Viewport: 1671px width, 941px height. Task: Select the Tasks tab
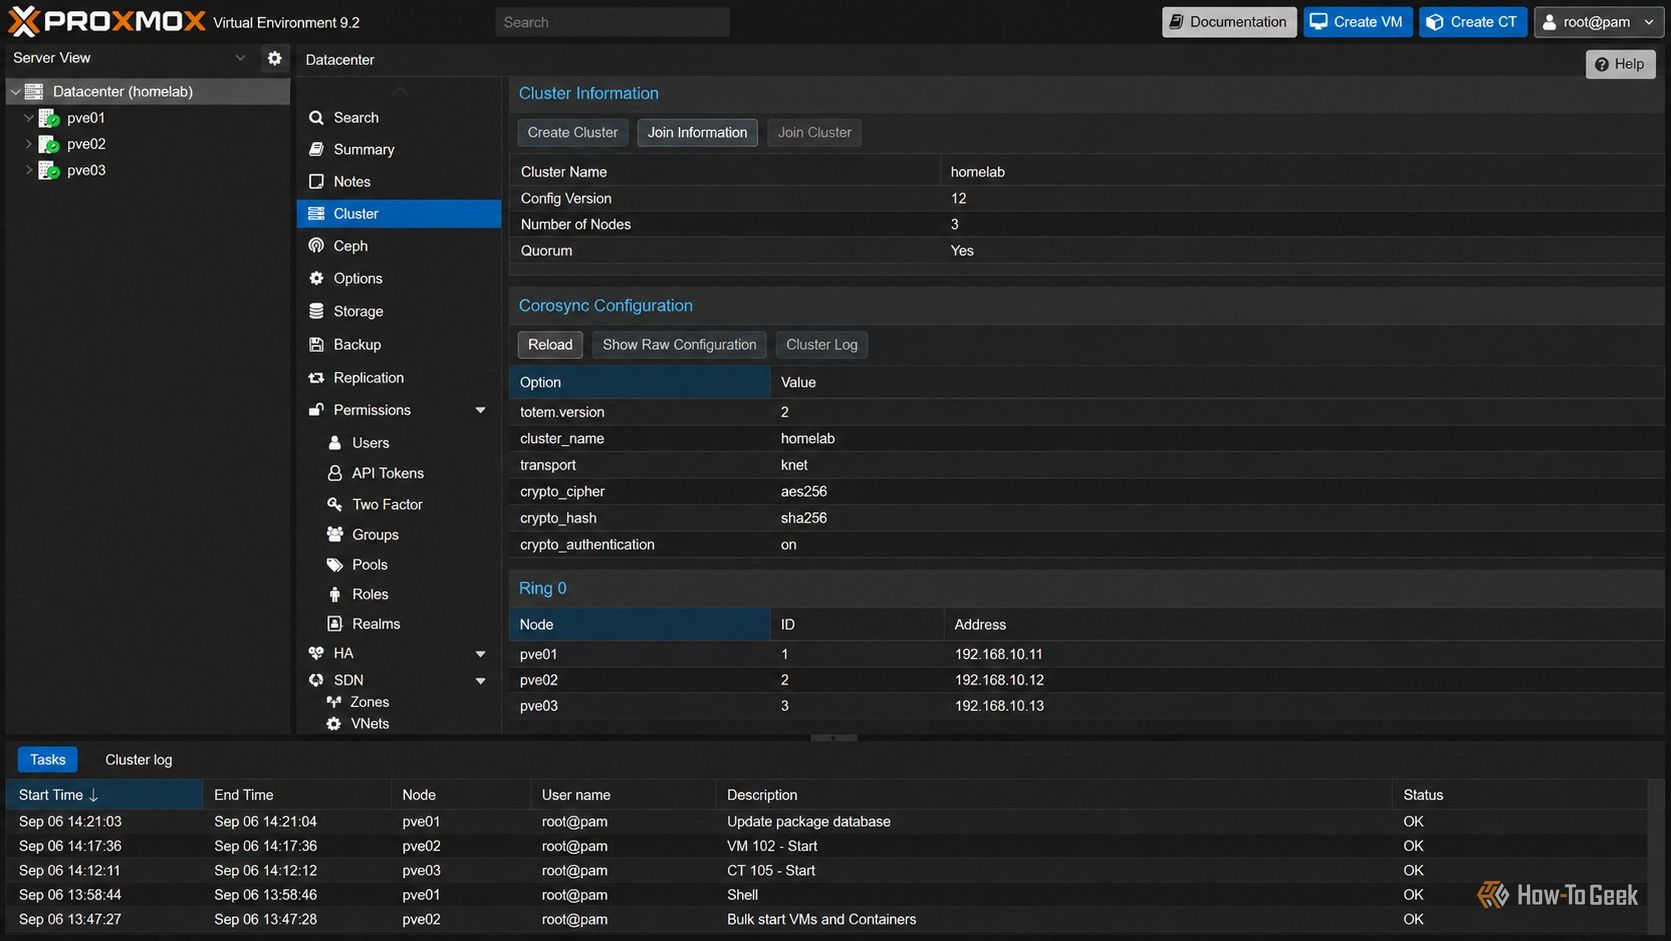(x=47, y=760)
